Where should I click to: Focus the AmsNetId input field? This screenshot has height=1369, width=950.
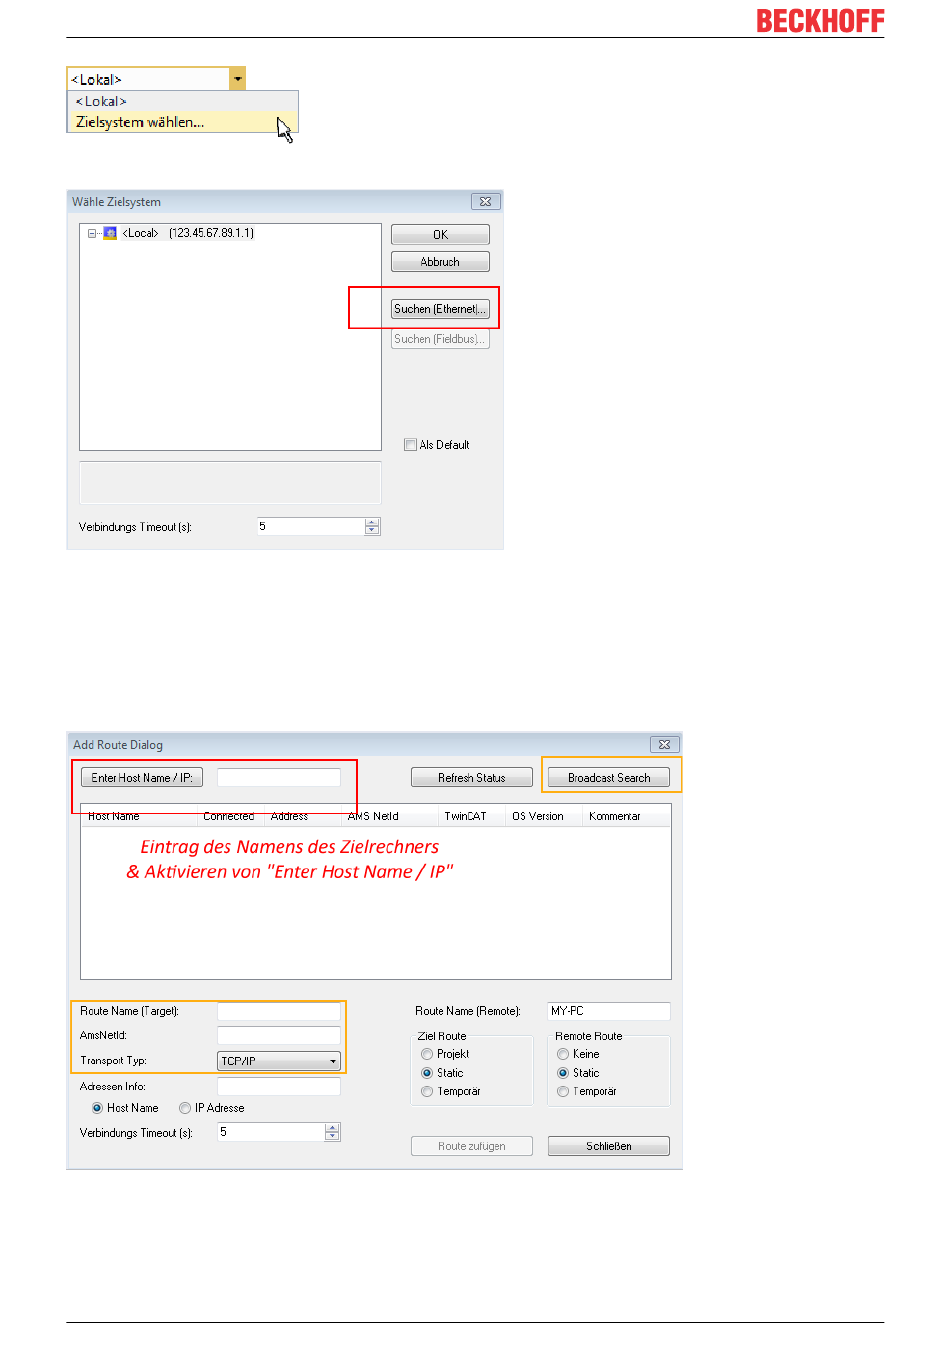[x=279, y=1035]
